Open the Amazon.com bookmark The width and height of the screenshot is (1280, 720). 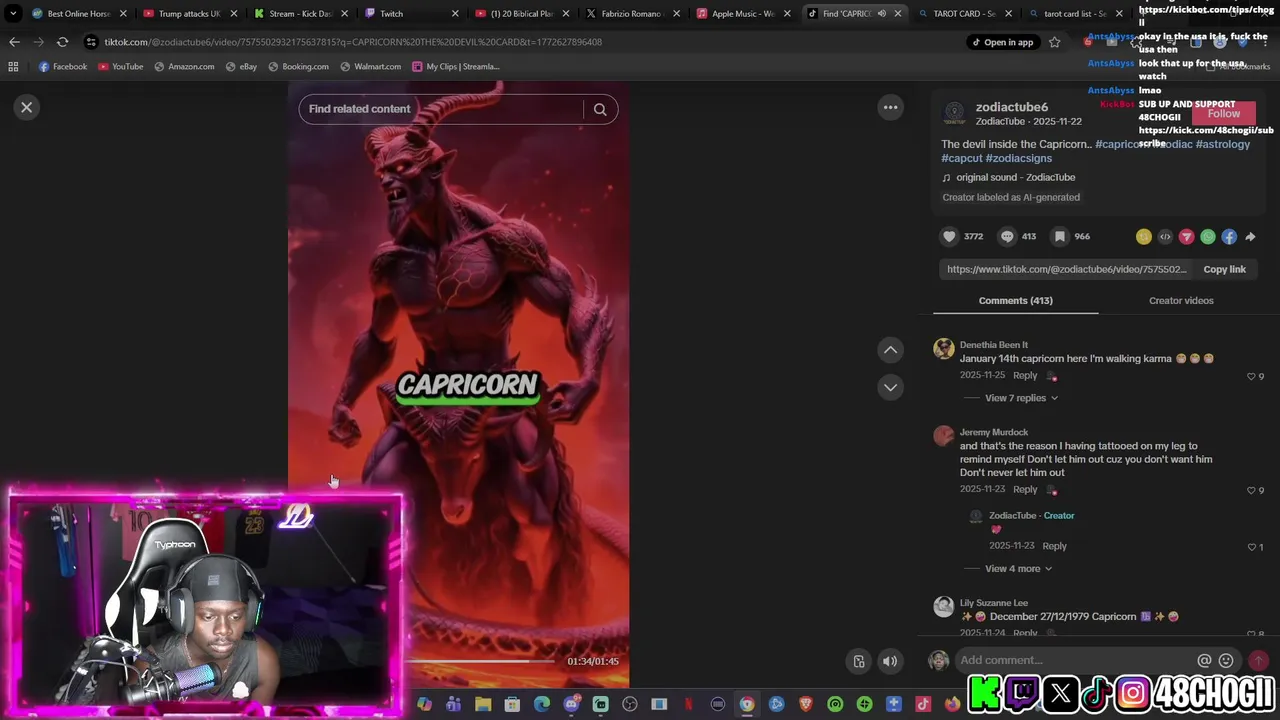[184, 67]
